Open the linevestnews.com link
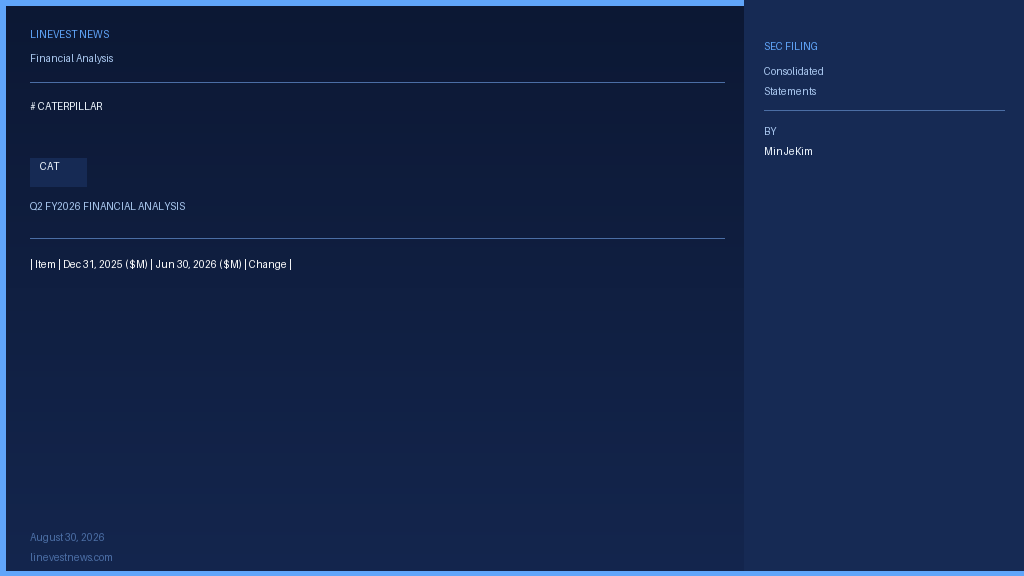This screenshot has width=1024, height=576. (x=71, y=558)
